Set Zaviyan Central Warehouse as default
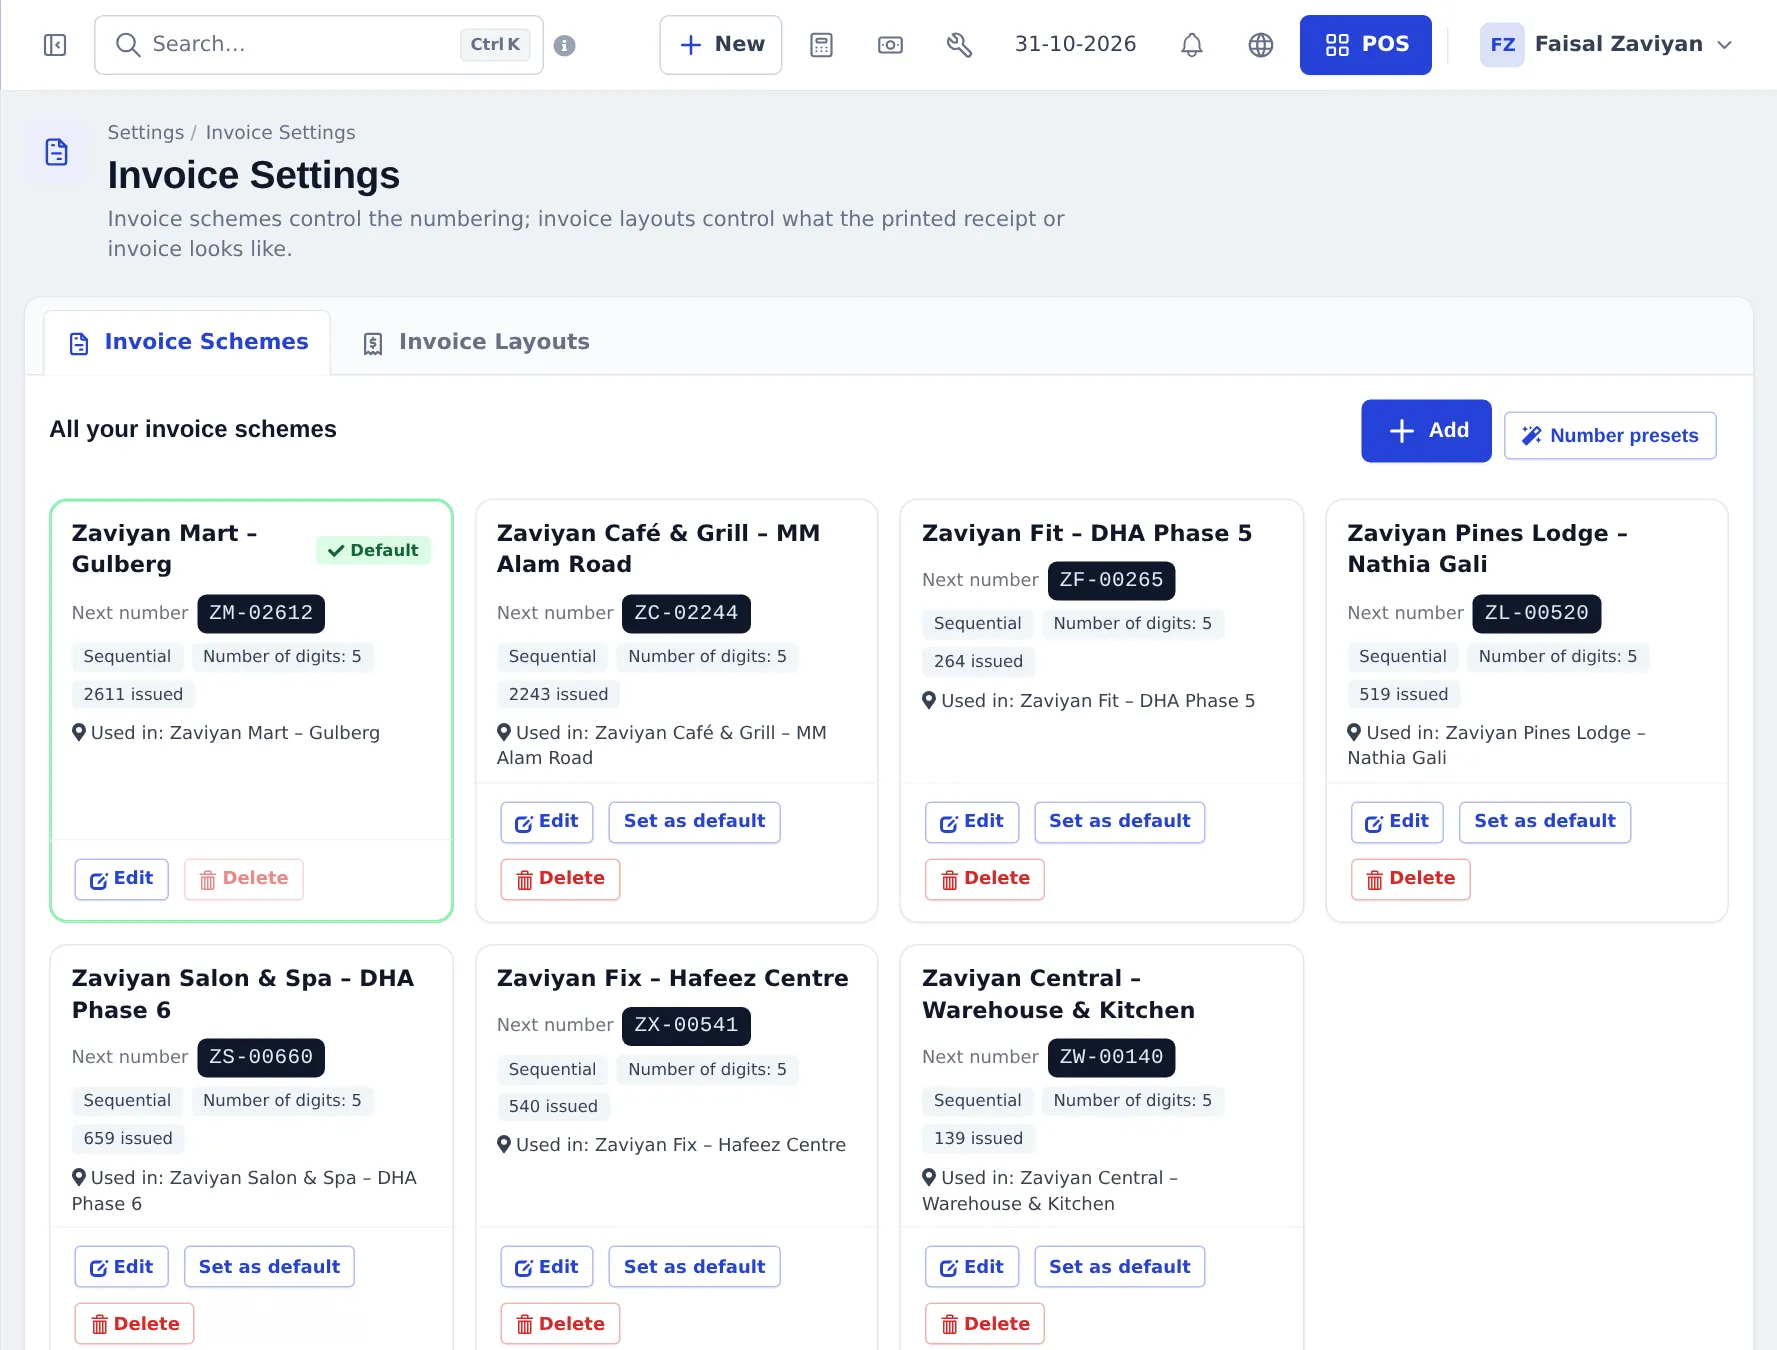 click(x=1120, y=1267)
